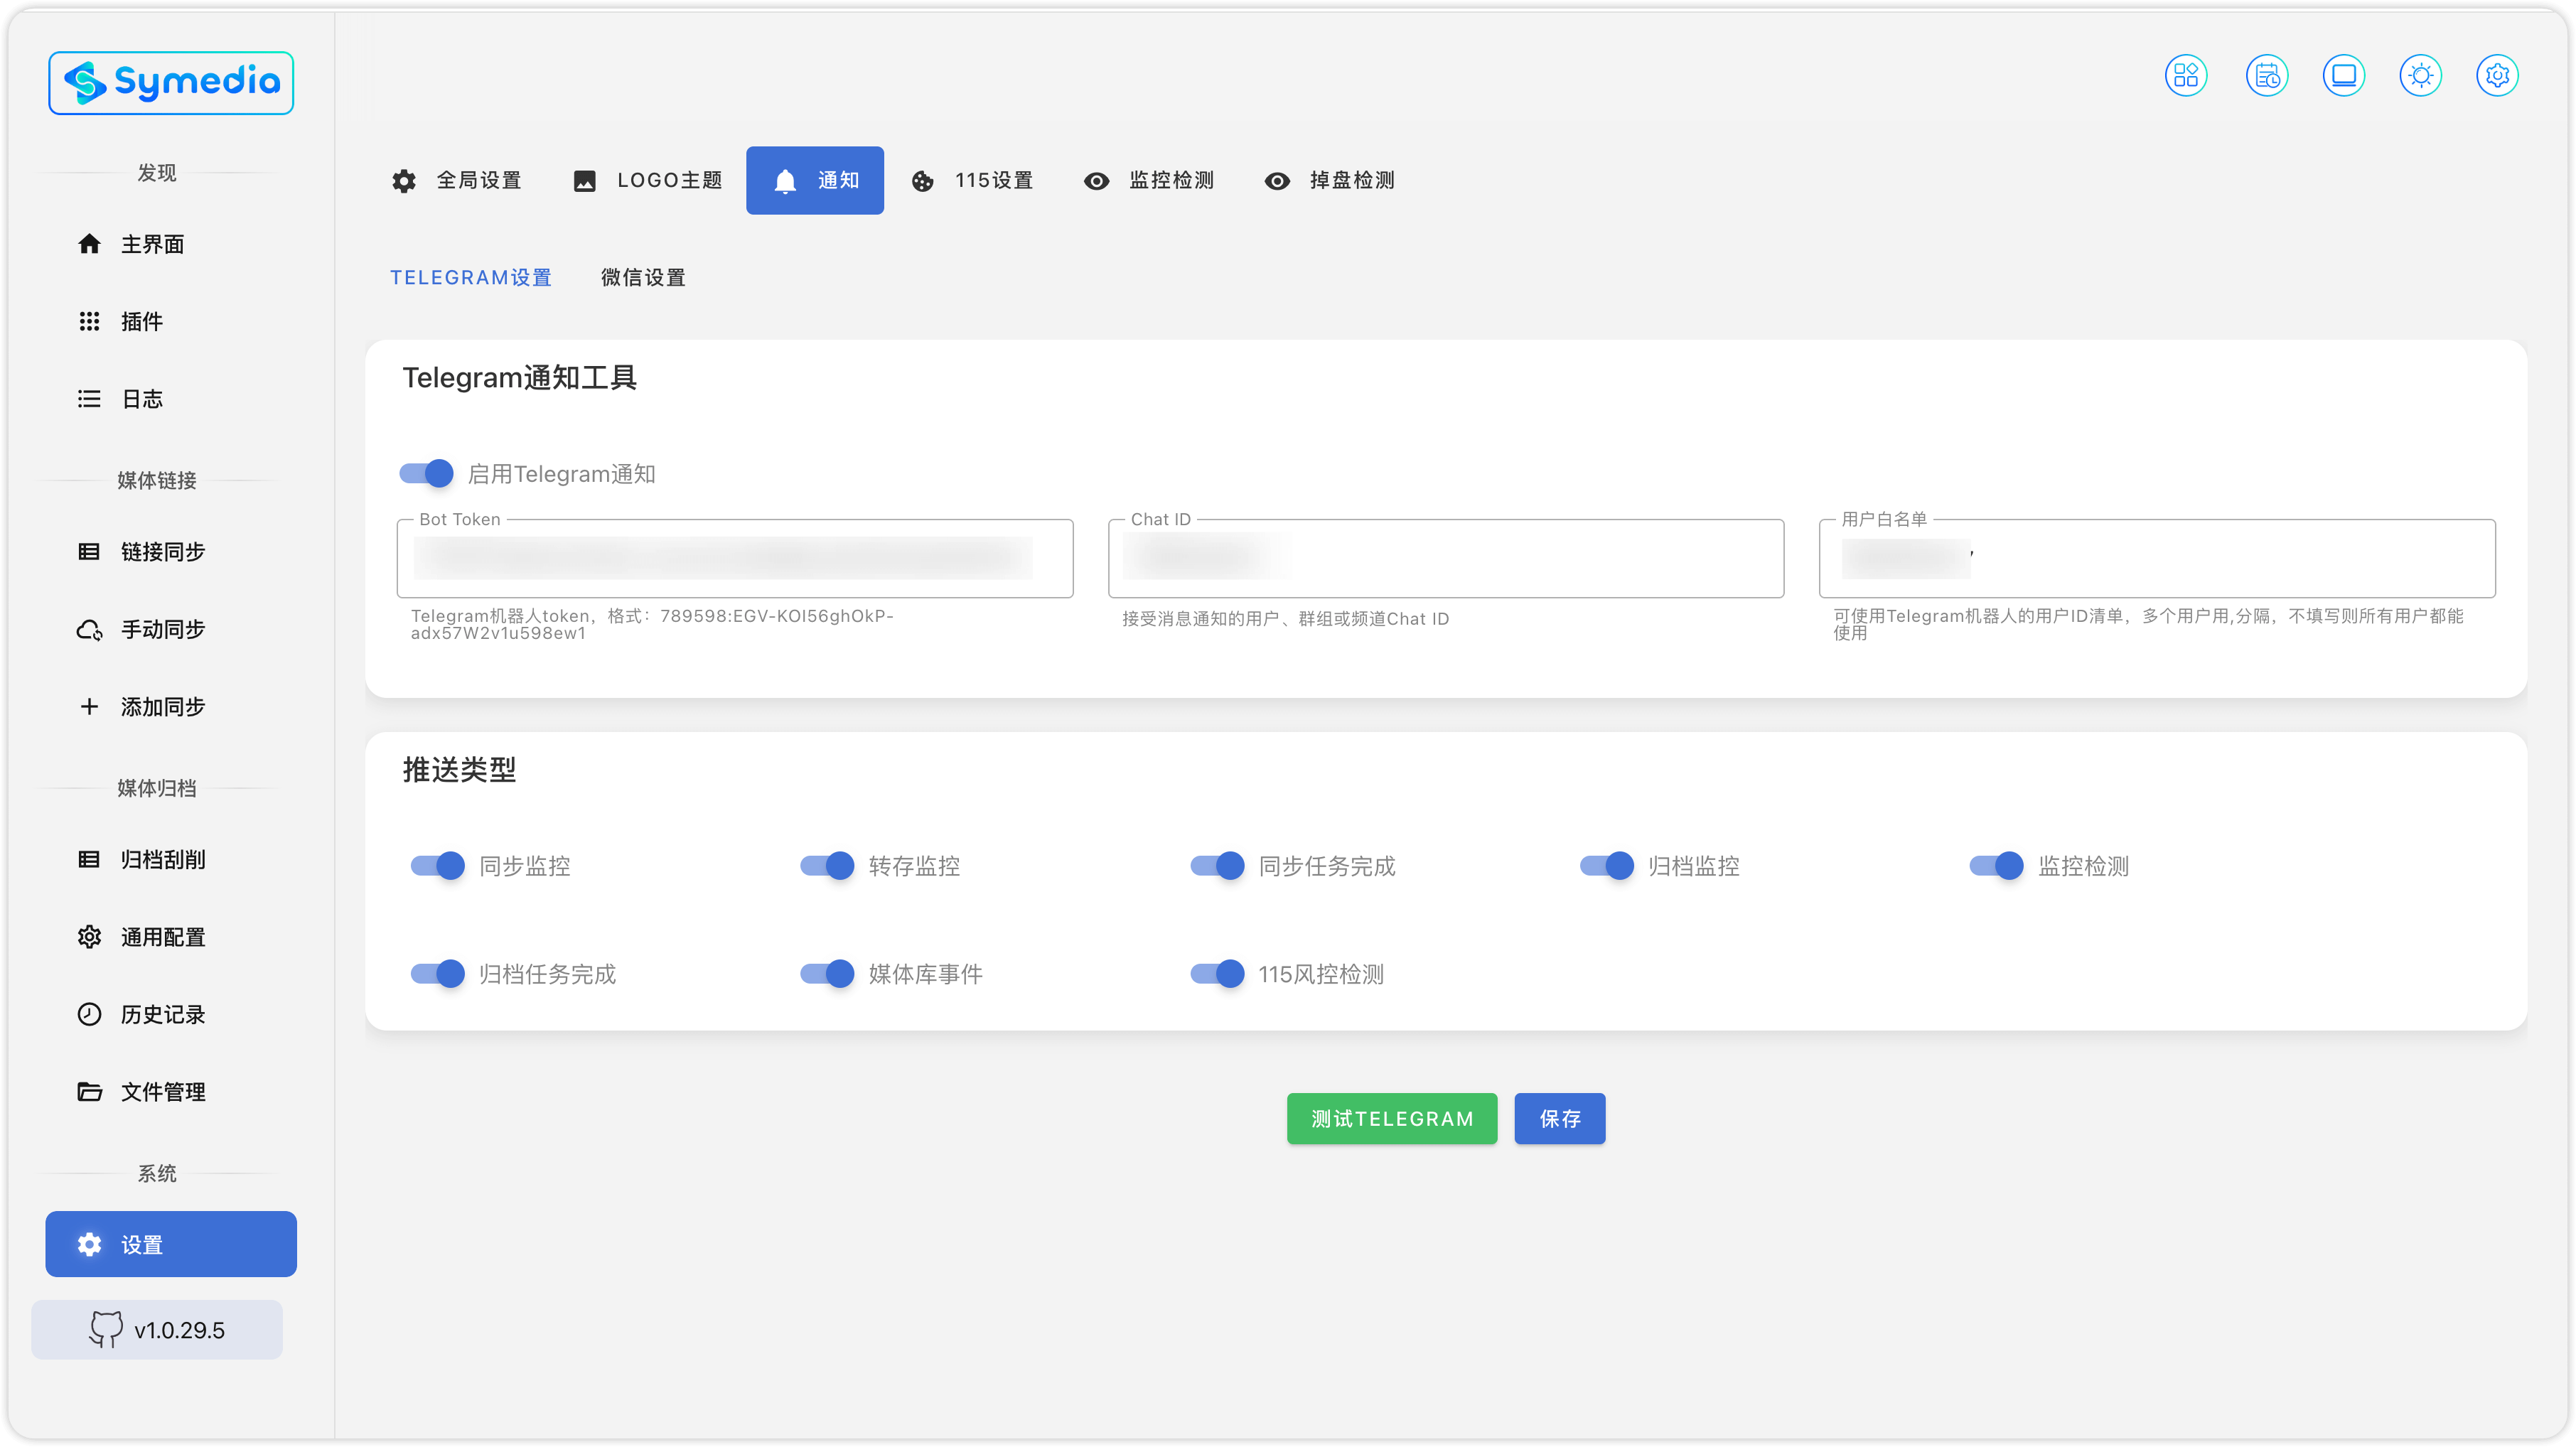The image size is (2576, 1447).
Task: Open the apps grid icon in header
Action: click(x=2186, y=76)
